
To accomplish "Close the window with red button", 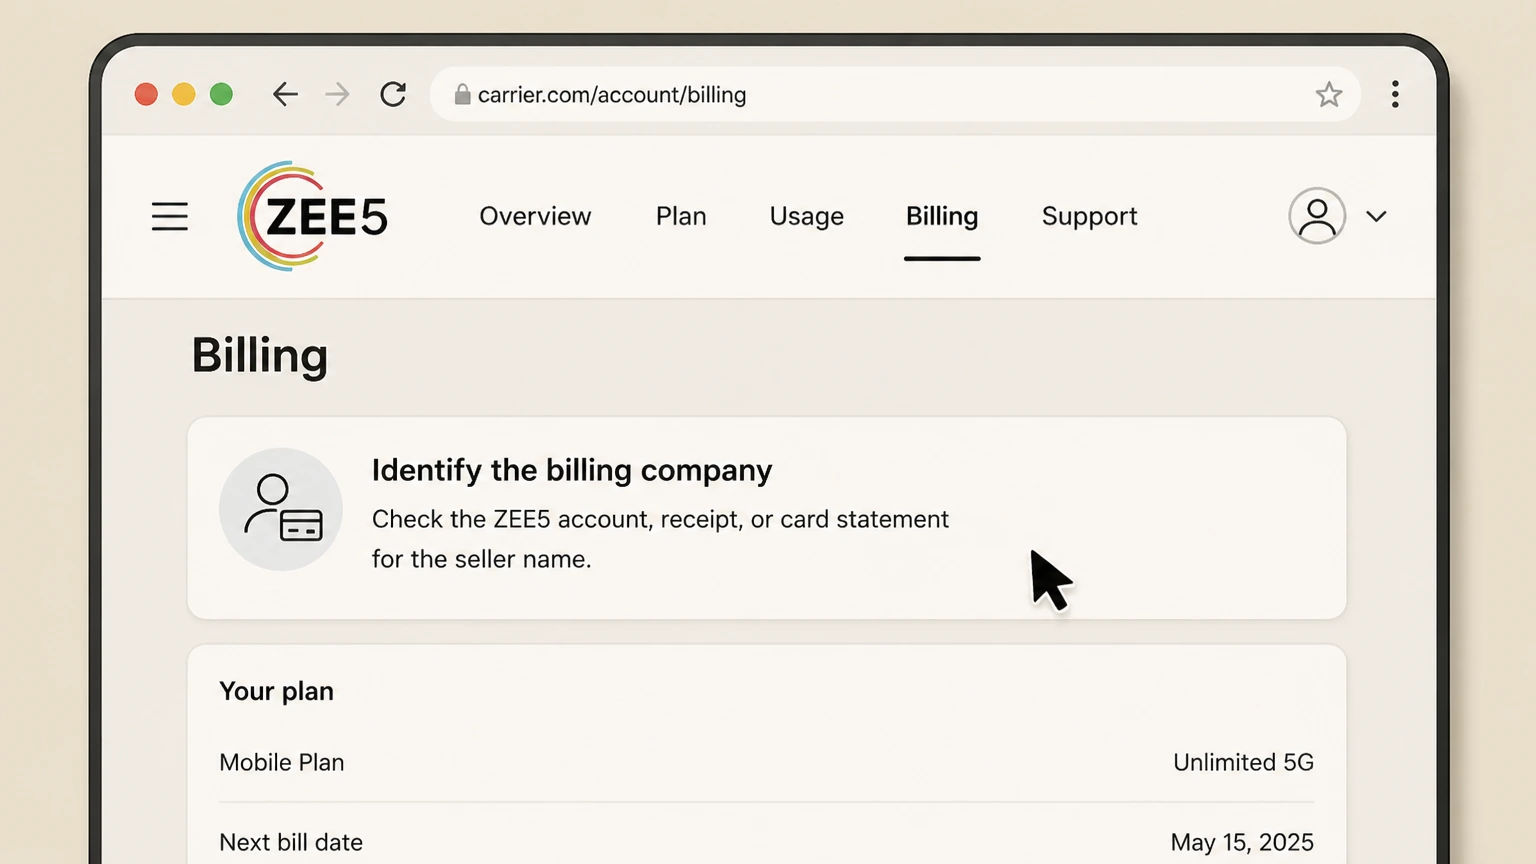I will [146, 94].
